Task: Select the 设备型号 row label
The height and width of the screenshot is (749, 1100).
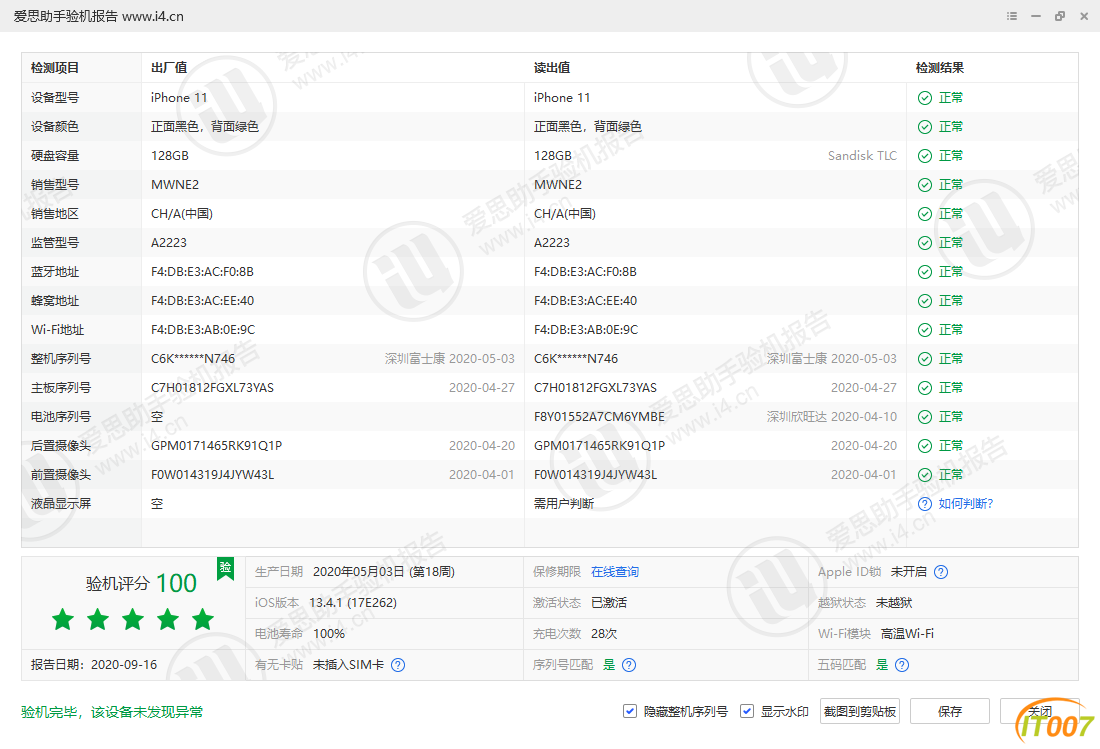Action: coord(55,98)
